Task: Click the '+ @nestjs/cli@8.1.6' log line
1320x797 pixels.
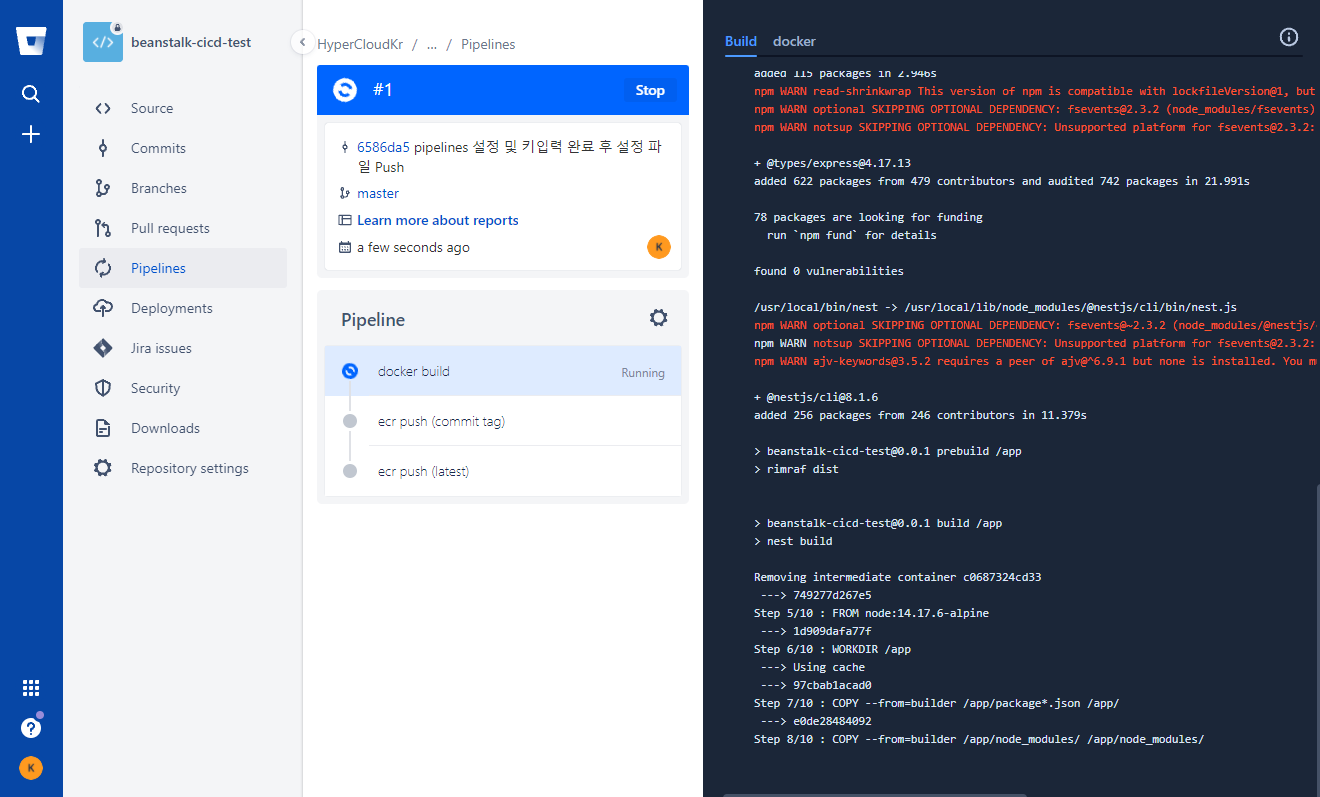Action: click(x=816, y=397)
